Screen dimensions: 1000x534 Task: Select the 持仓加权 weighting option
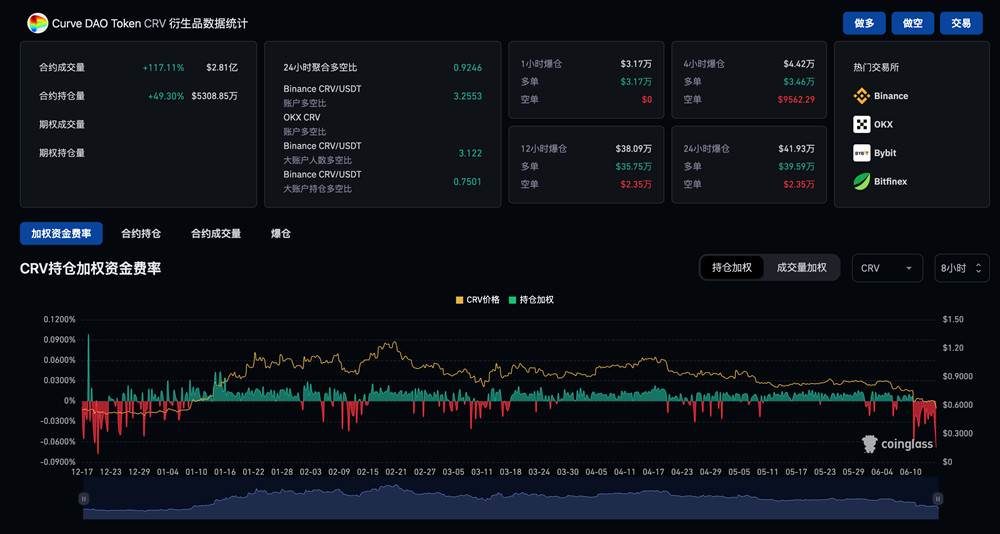click(732, 268)
